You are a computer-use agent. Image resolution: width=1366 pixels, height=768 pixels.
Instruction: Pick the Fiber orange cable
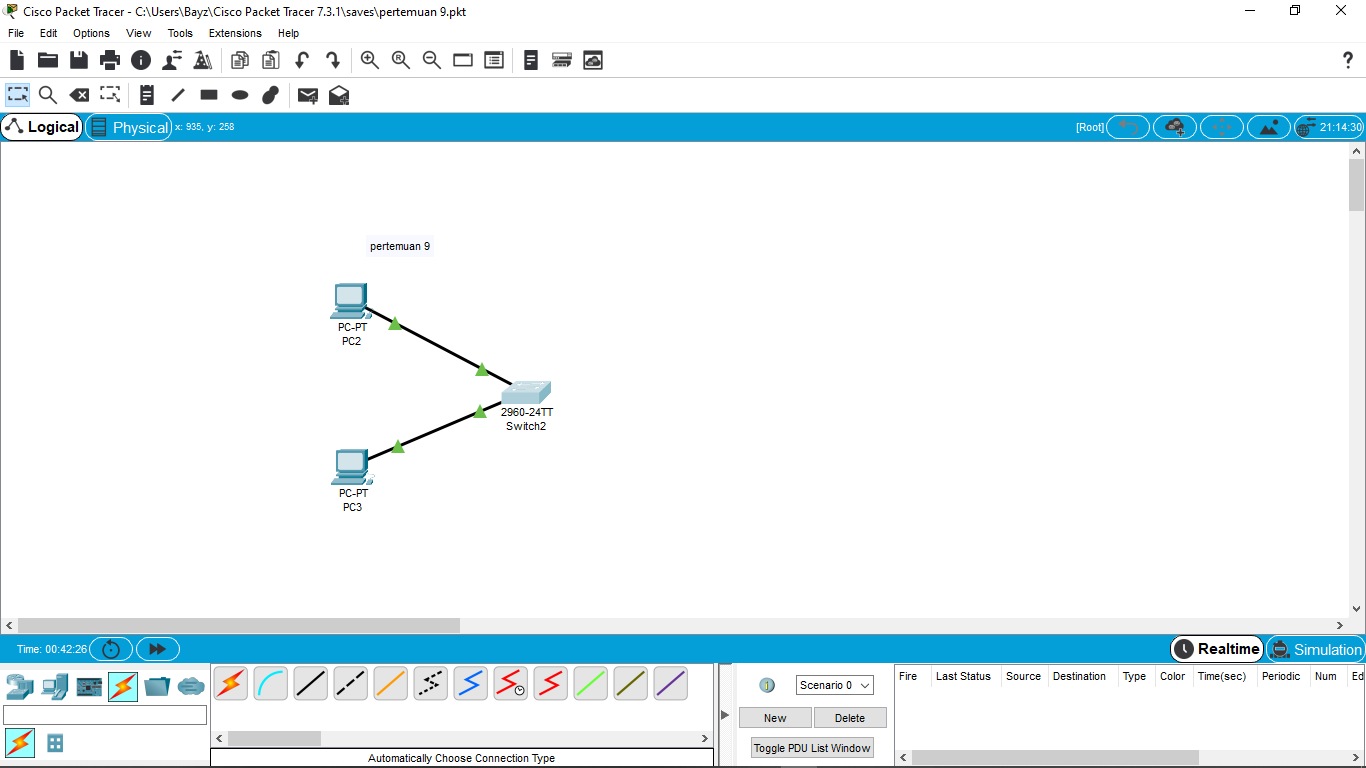[390, 684]
